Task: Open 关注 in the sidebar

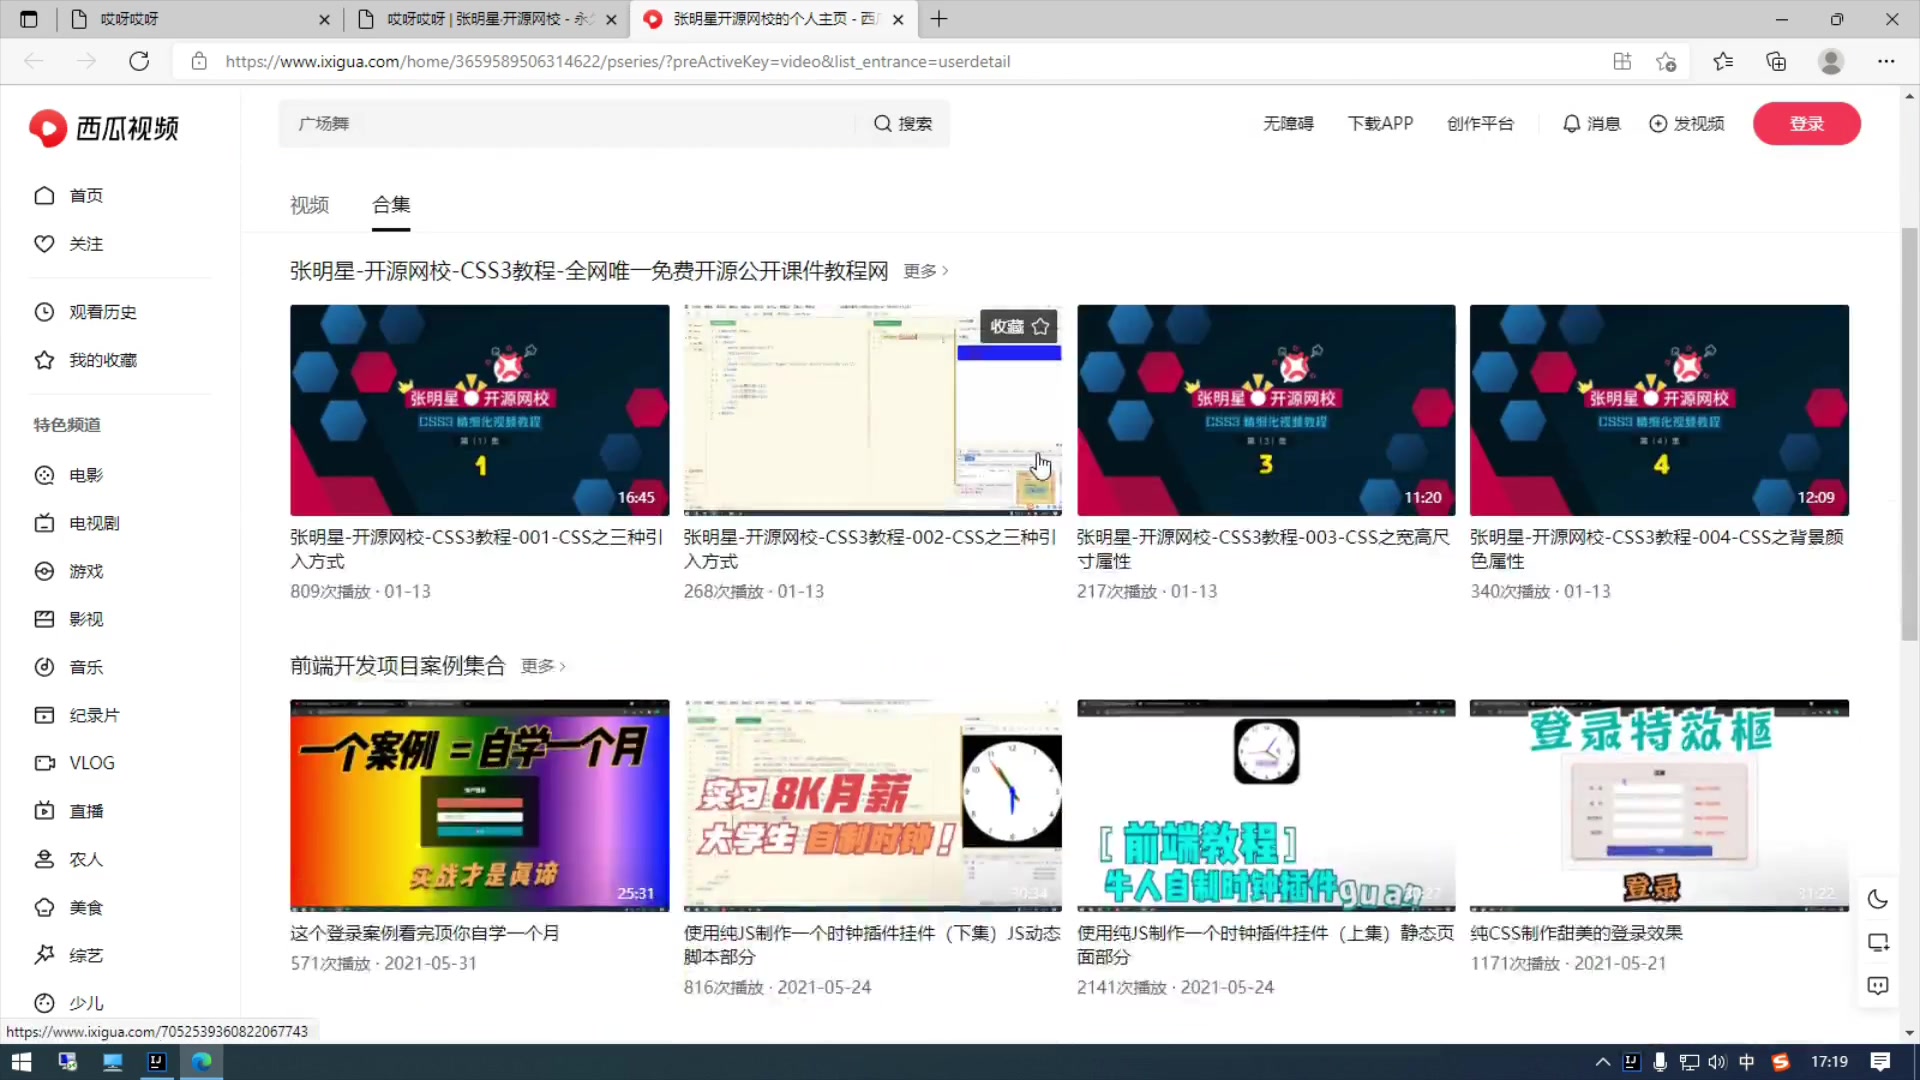Action: [69, 243]
